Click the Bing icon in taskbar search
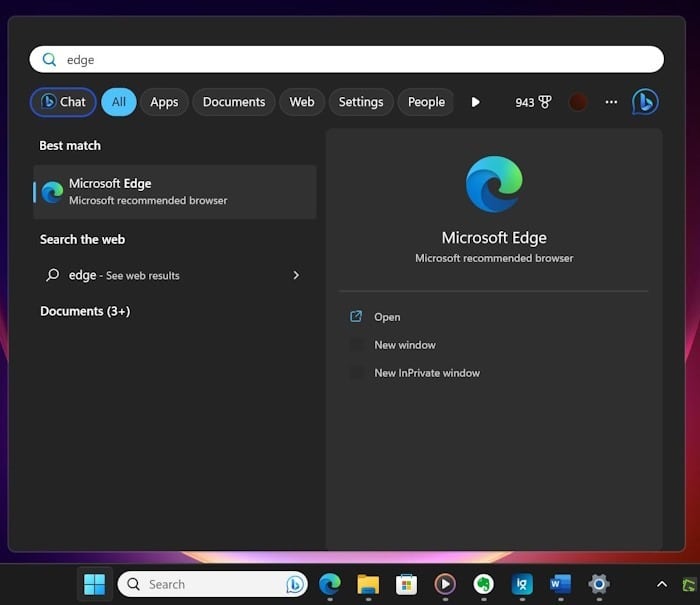 click(x=295, y=584)
